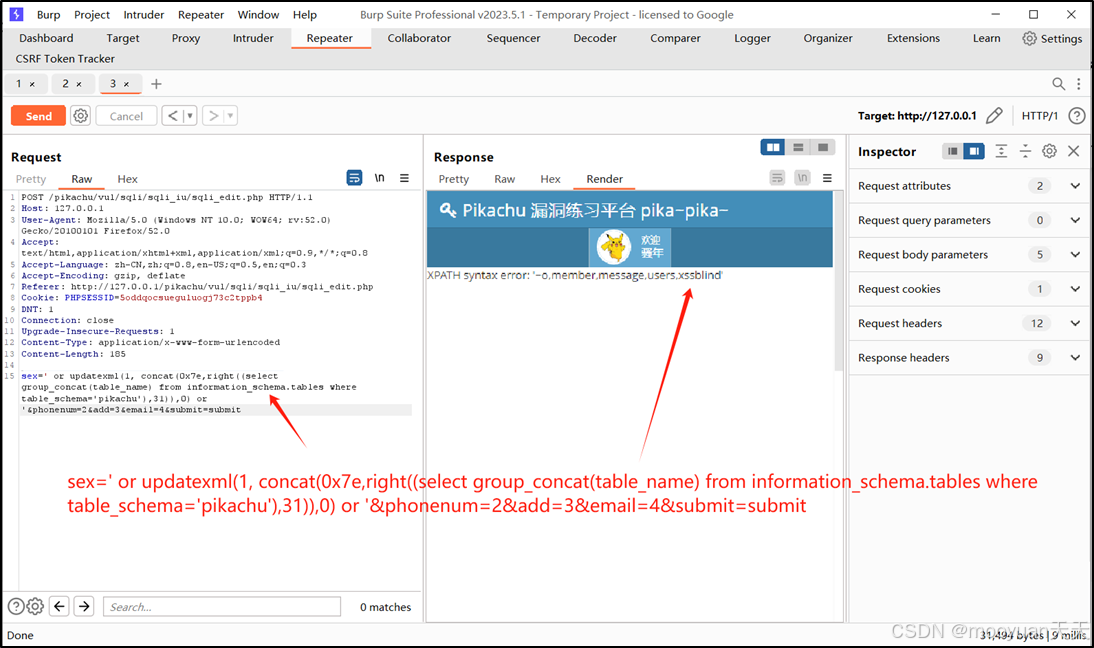Collapse all Inspector sections icon

coord(1025,151)
